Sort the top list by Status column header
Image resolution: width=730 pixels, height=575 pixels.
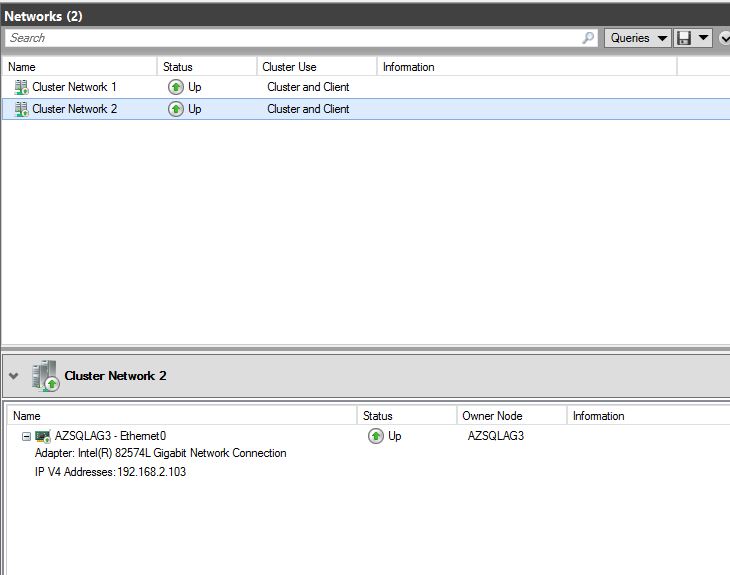point(206,67)
